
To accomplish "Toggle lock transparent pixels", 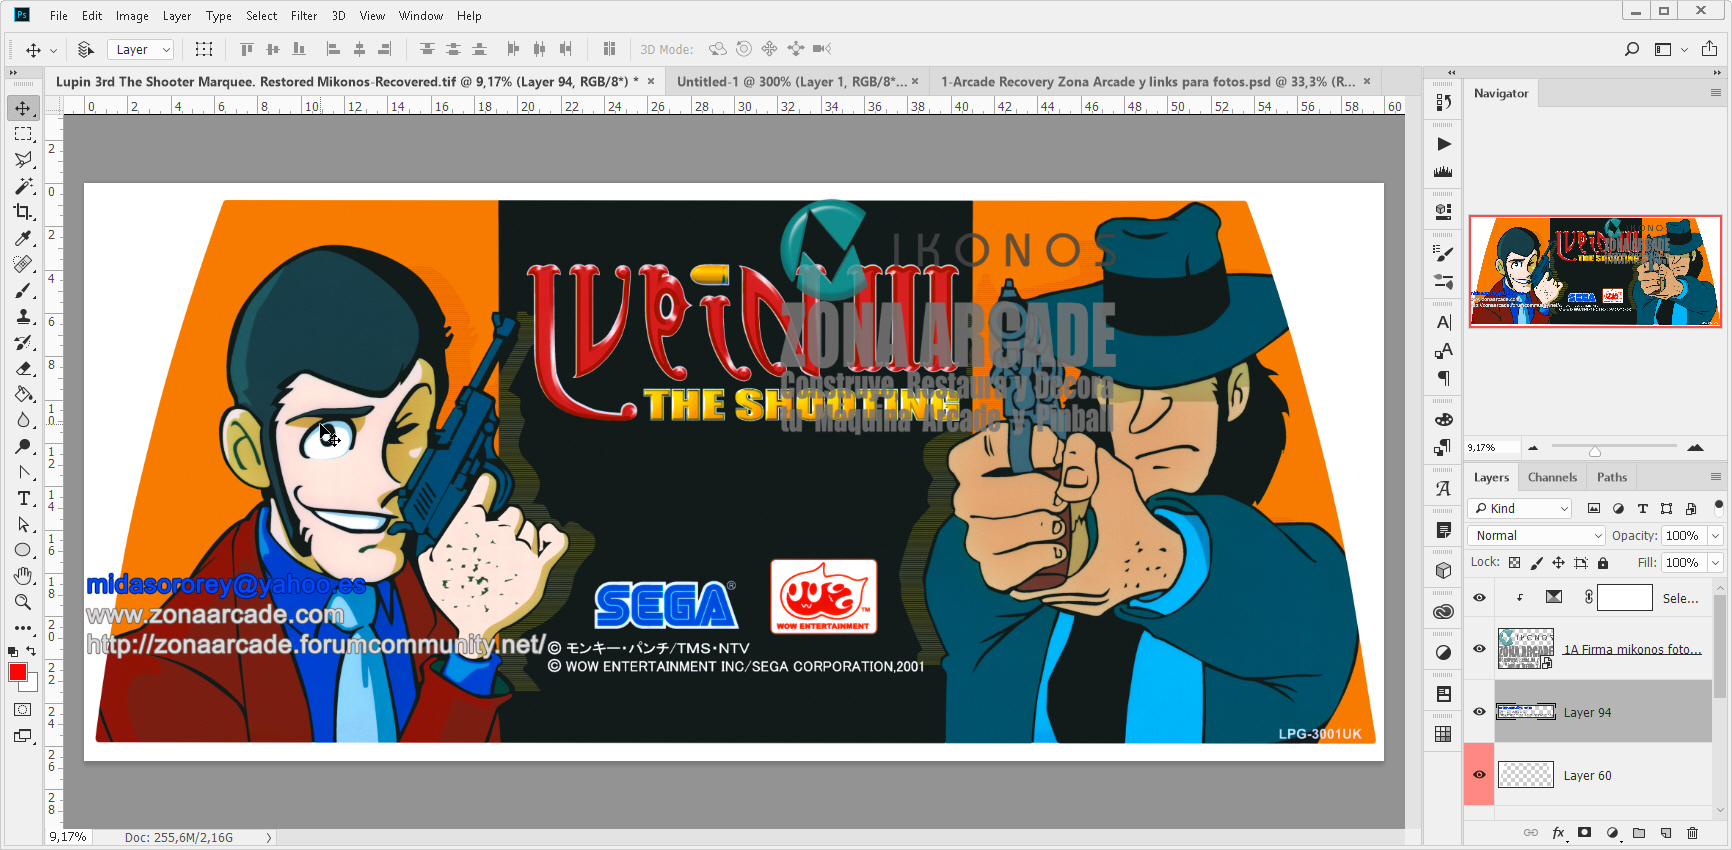I will (x=1514, y=563).
